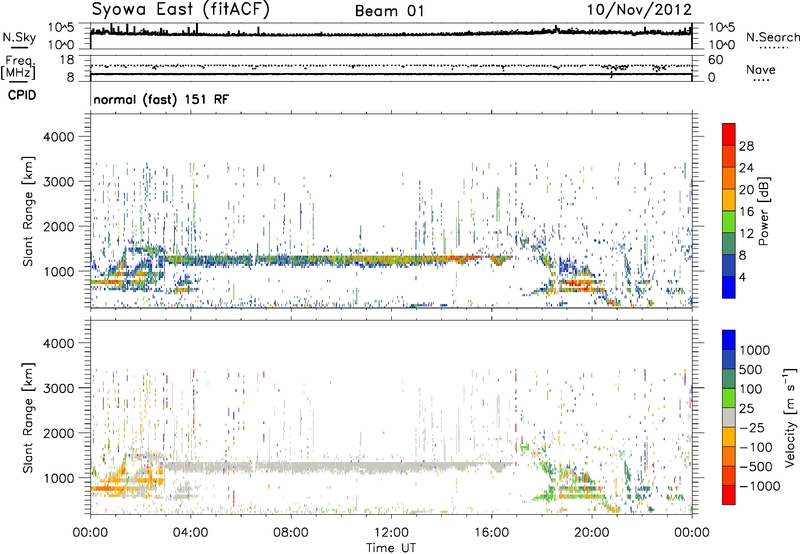Click the "4000" range tick in the power panel

59,137
